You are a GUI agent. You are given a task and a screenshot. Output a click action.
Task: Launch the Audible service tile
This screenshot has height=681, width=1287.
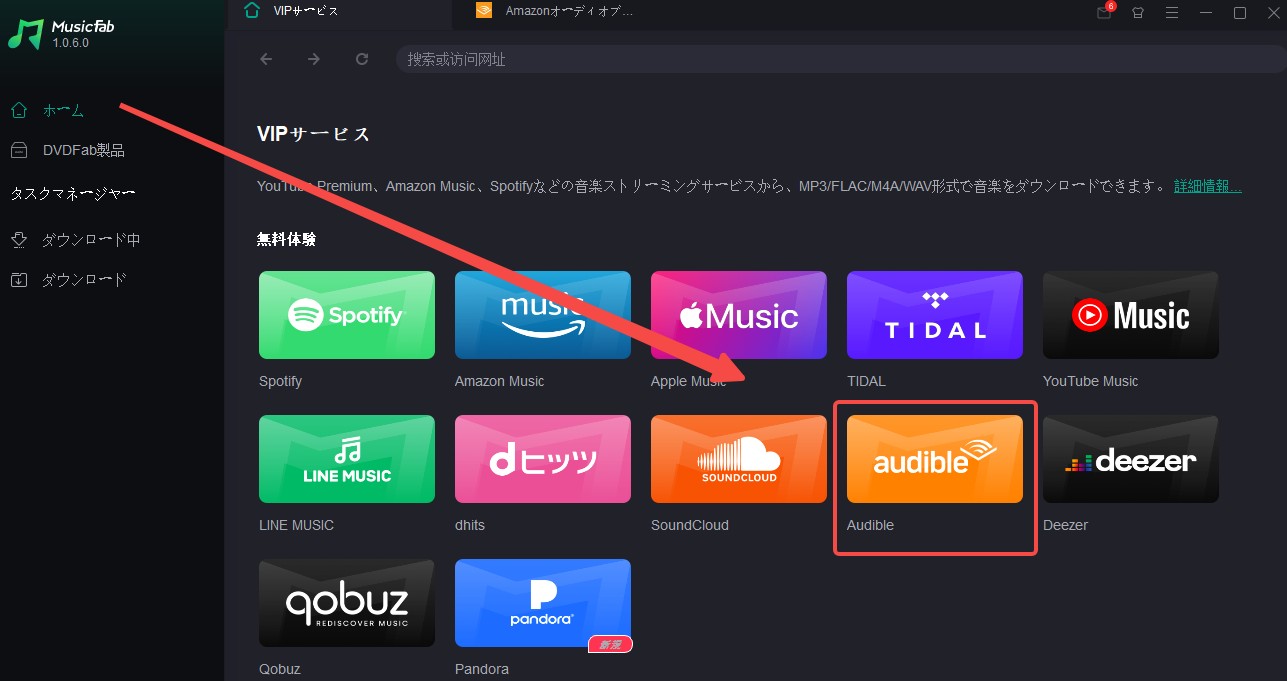(934, 459)
